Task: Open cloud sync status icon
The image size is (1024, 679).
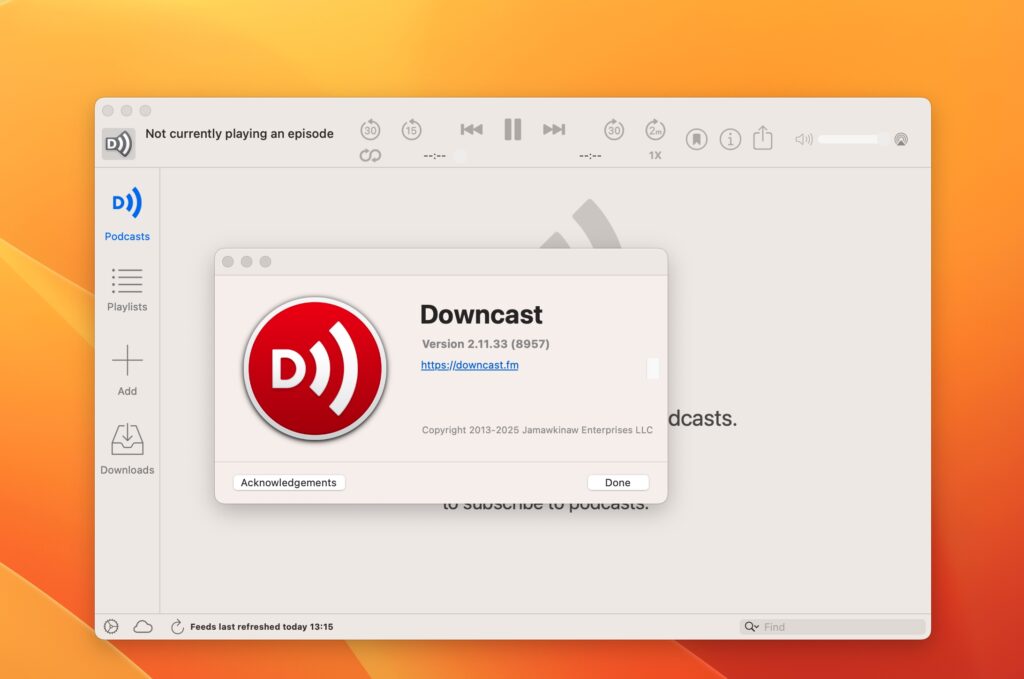Action: 143,625
